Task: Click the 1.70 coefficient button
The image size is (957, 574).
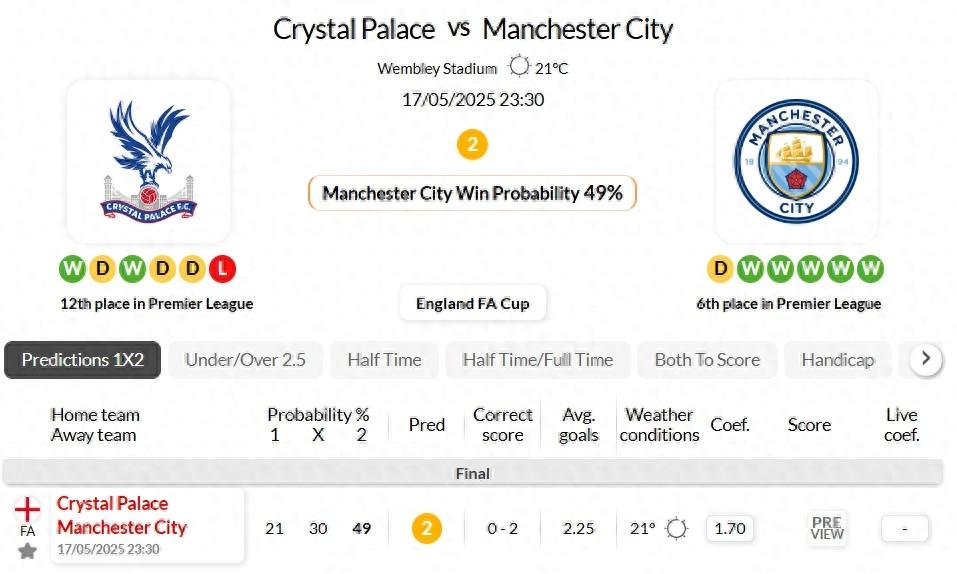Action: [x=730, y=528]
